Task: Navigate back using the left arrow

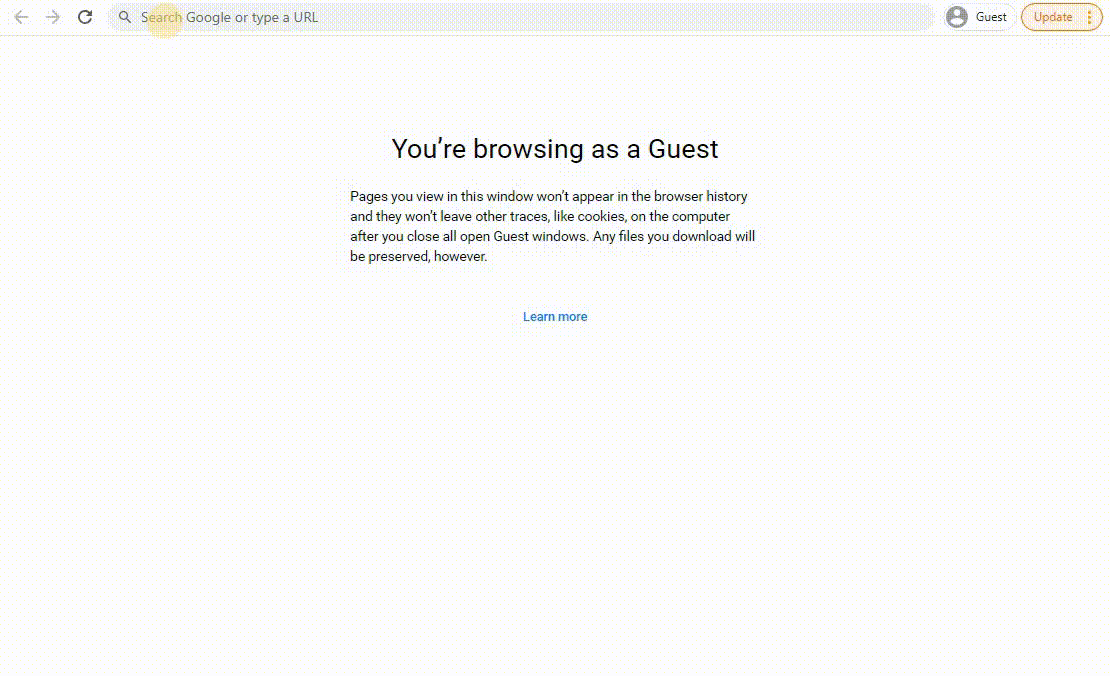Action: tap(21, 17)
